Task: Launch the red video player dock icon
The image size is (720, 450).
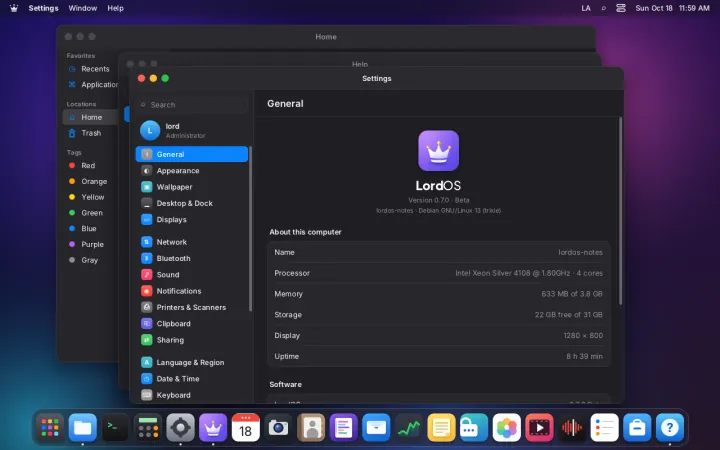Action: [x=539, y=428]
